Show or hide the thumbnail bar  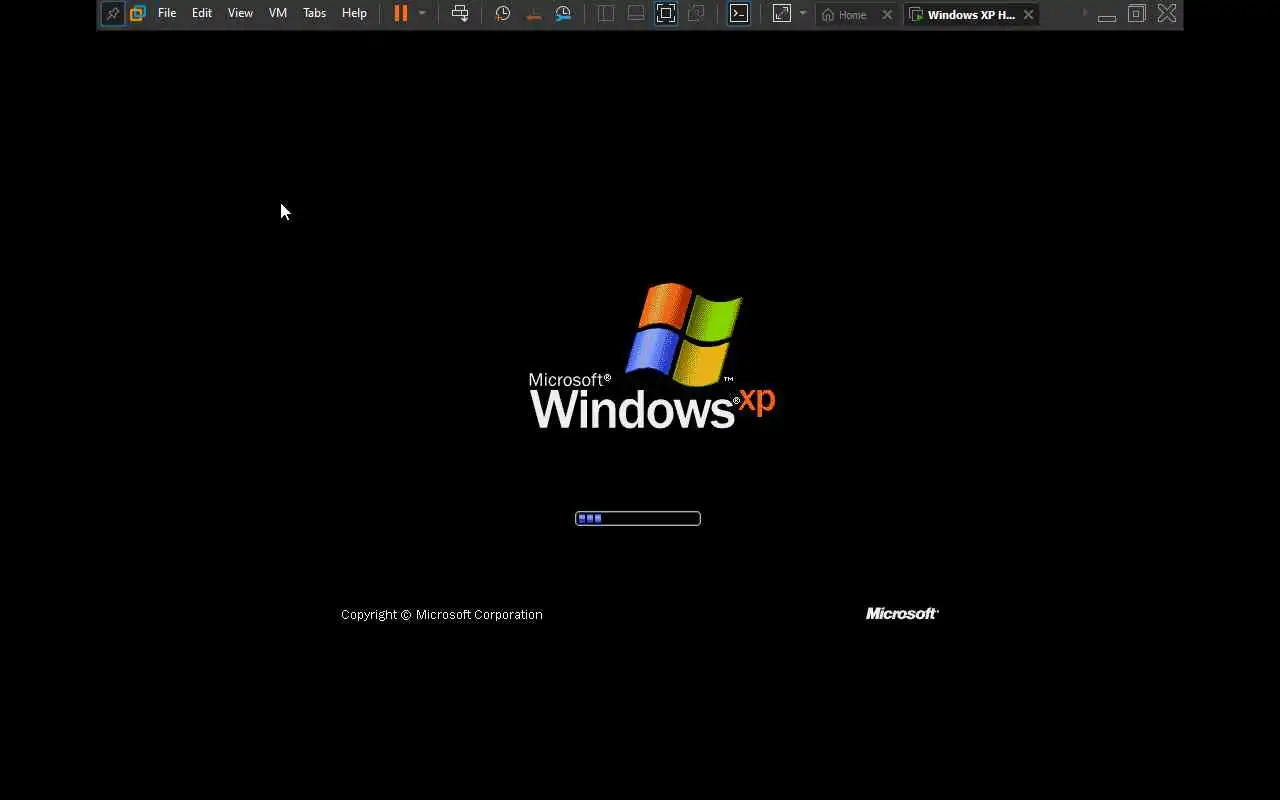click(x=636, y=14)
